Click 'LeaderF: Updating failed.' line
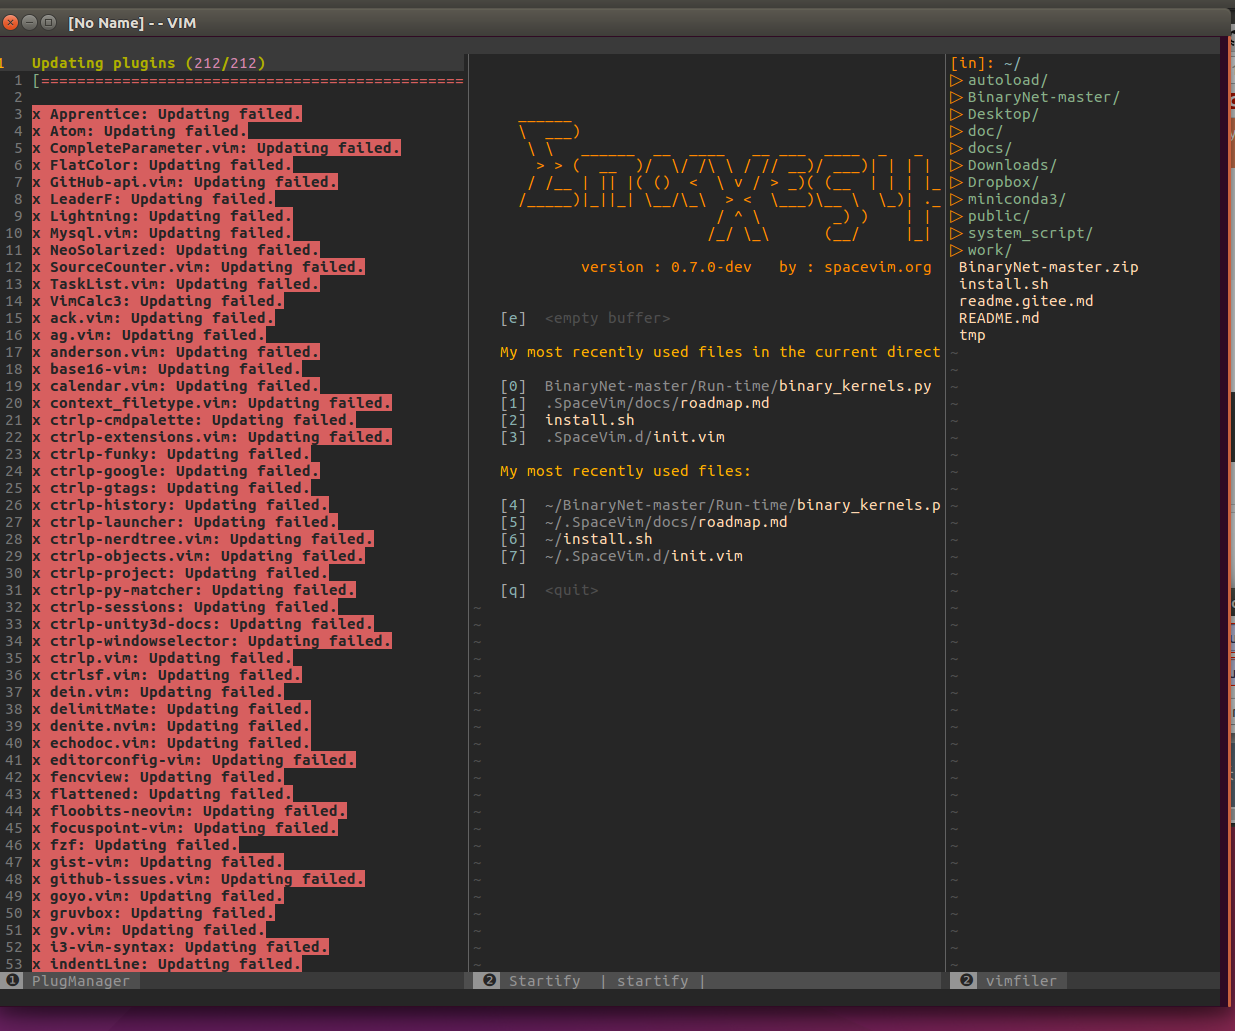Image resolution: width=1235 pixels, height=1031 pixels. [x=153, y=199]
